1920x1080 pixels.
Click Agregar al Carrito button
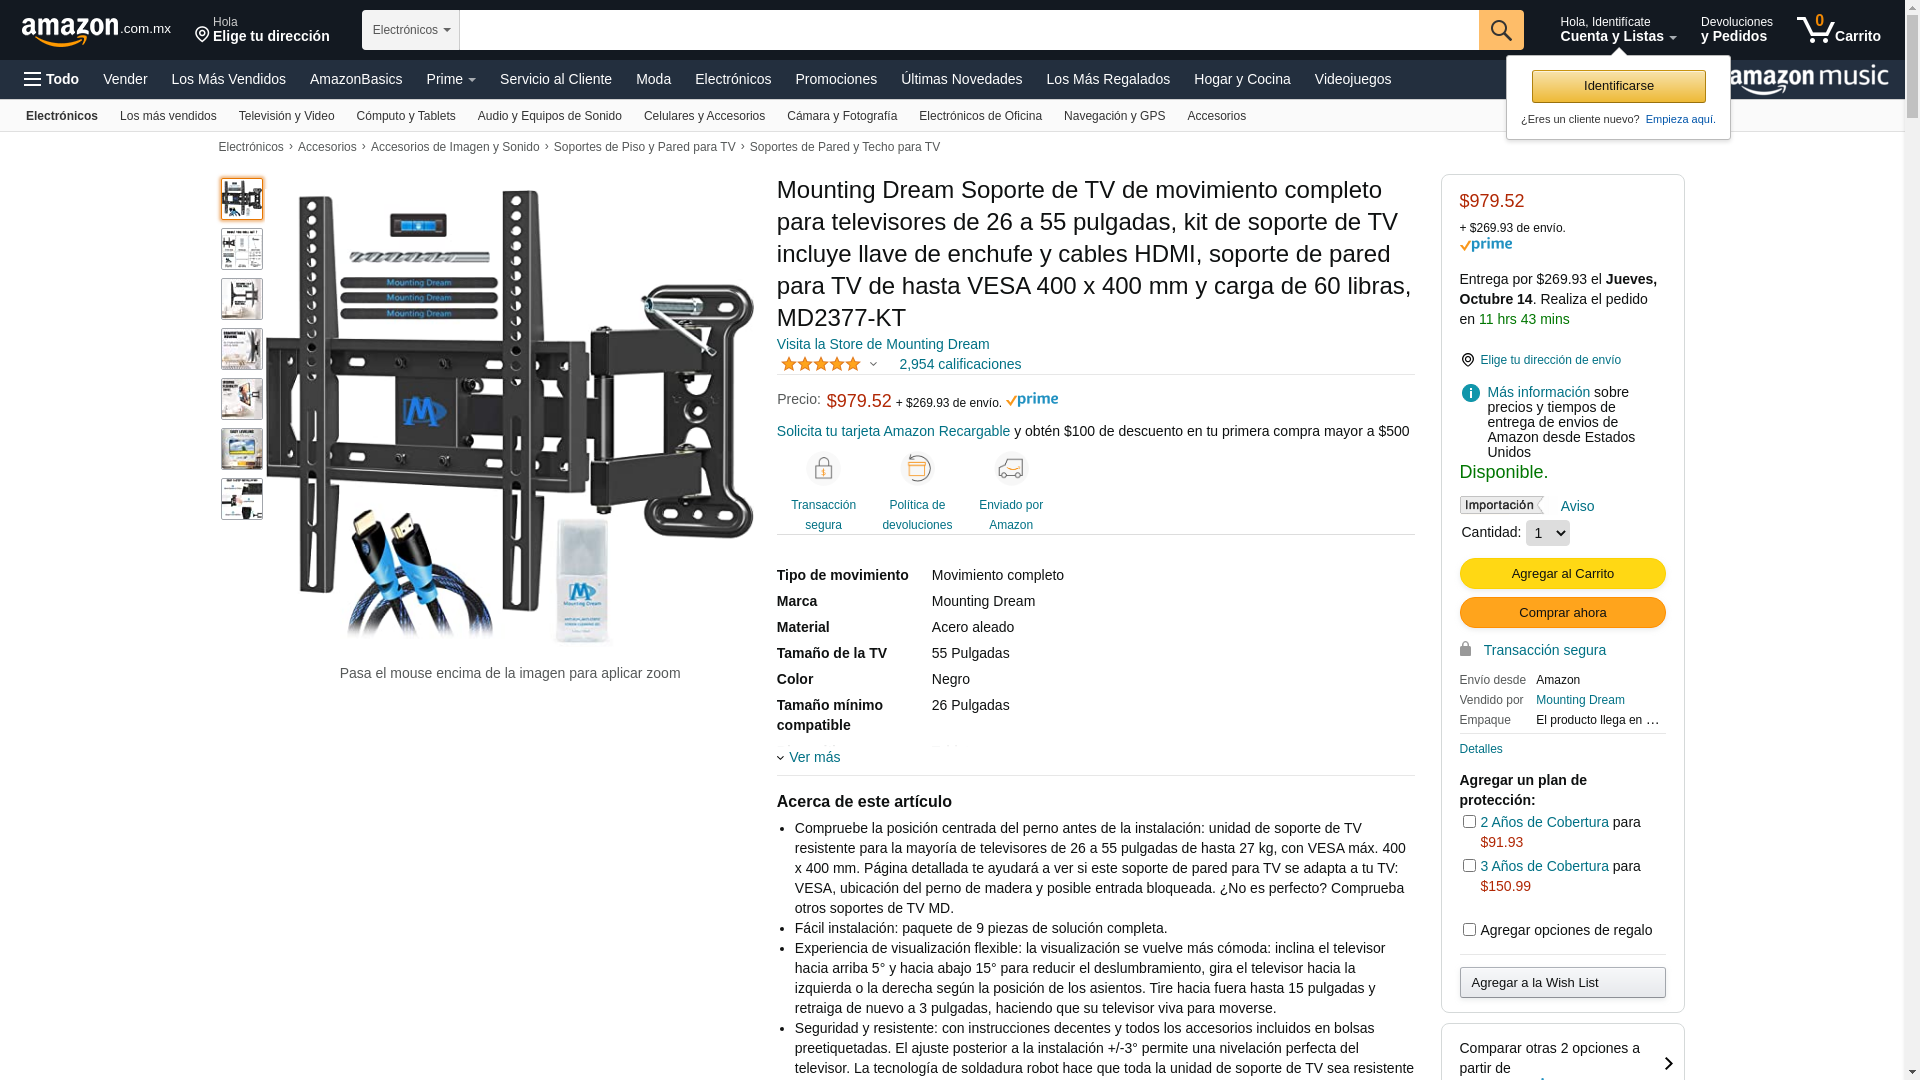[1562, 573]
